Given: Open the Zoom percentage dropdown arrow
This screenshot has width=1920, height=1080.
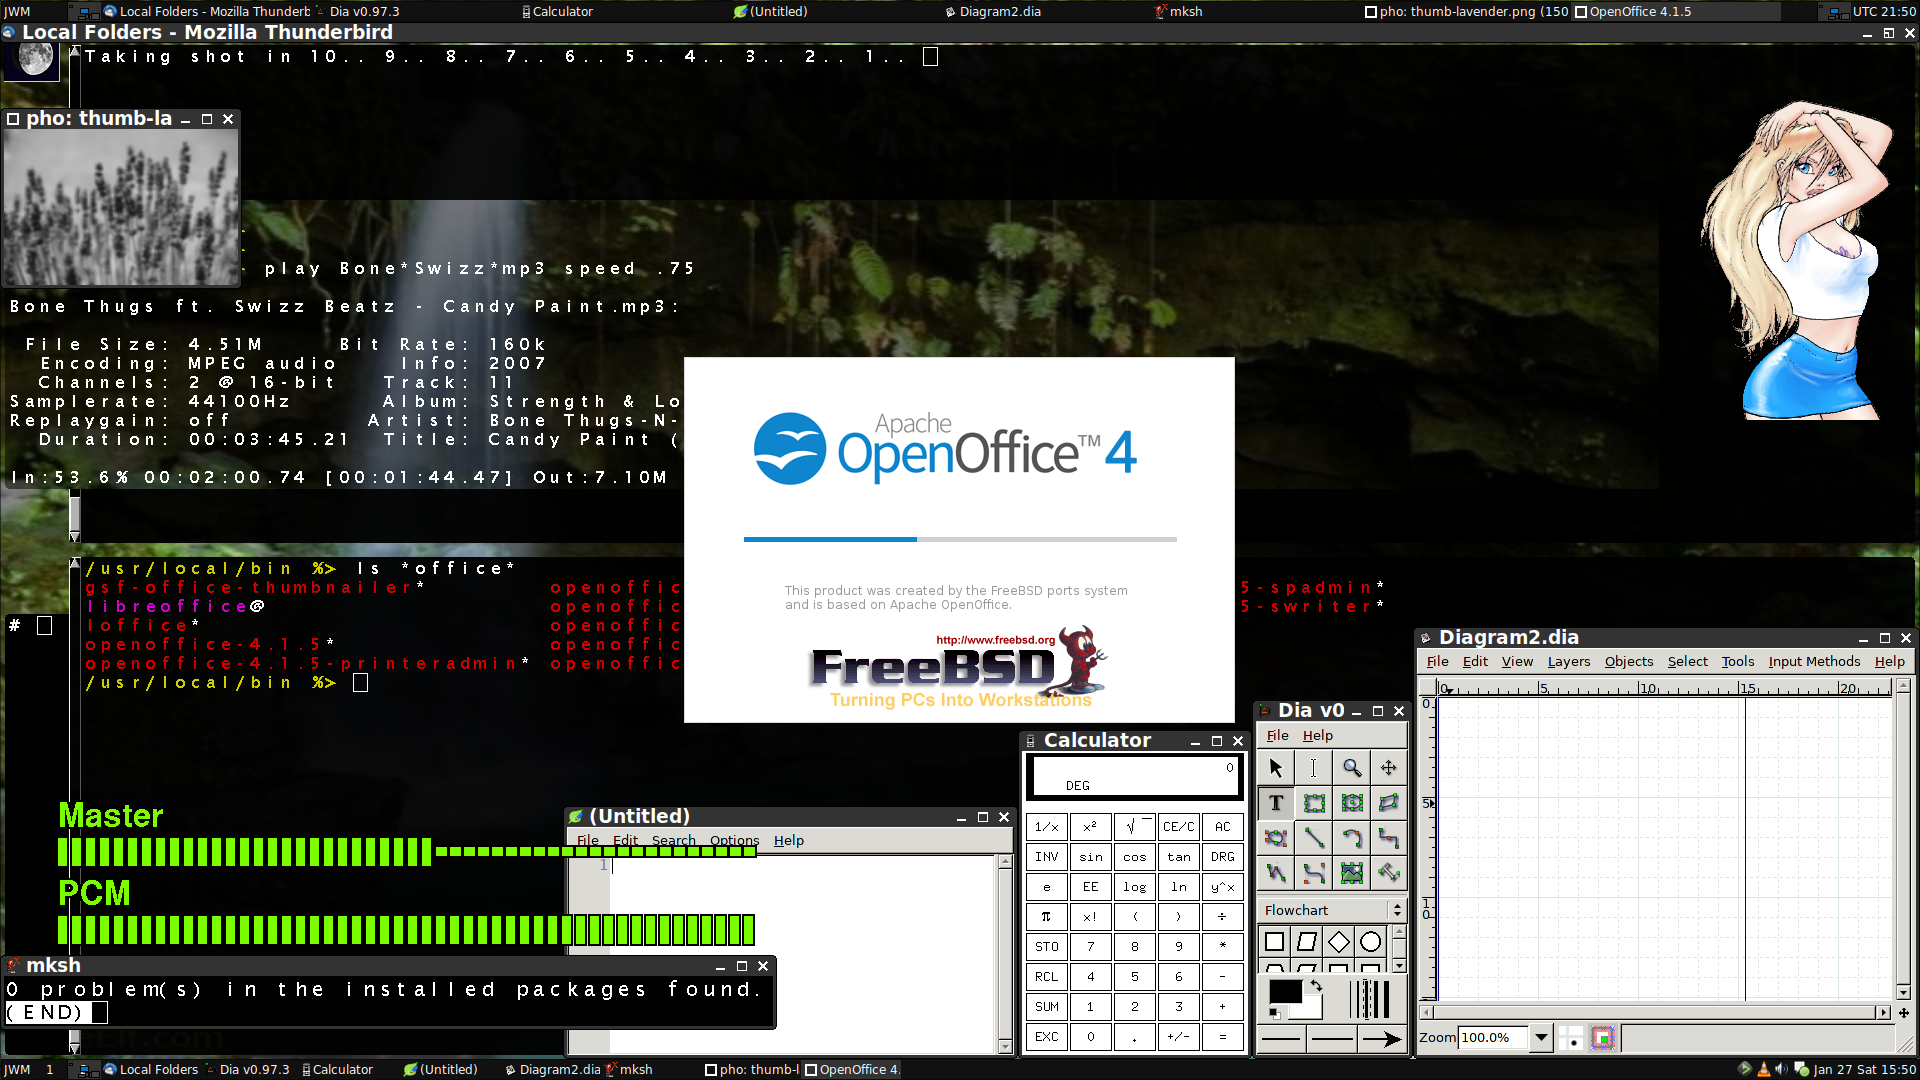Looking at the screenshot, I should [1541, 1038].
